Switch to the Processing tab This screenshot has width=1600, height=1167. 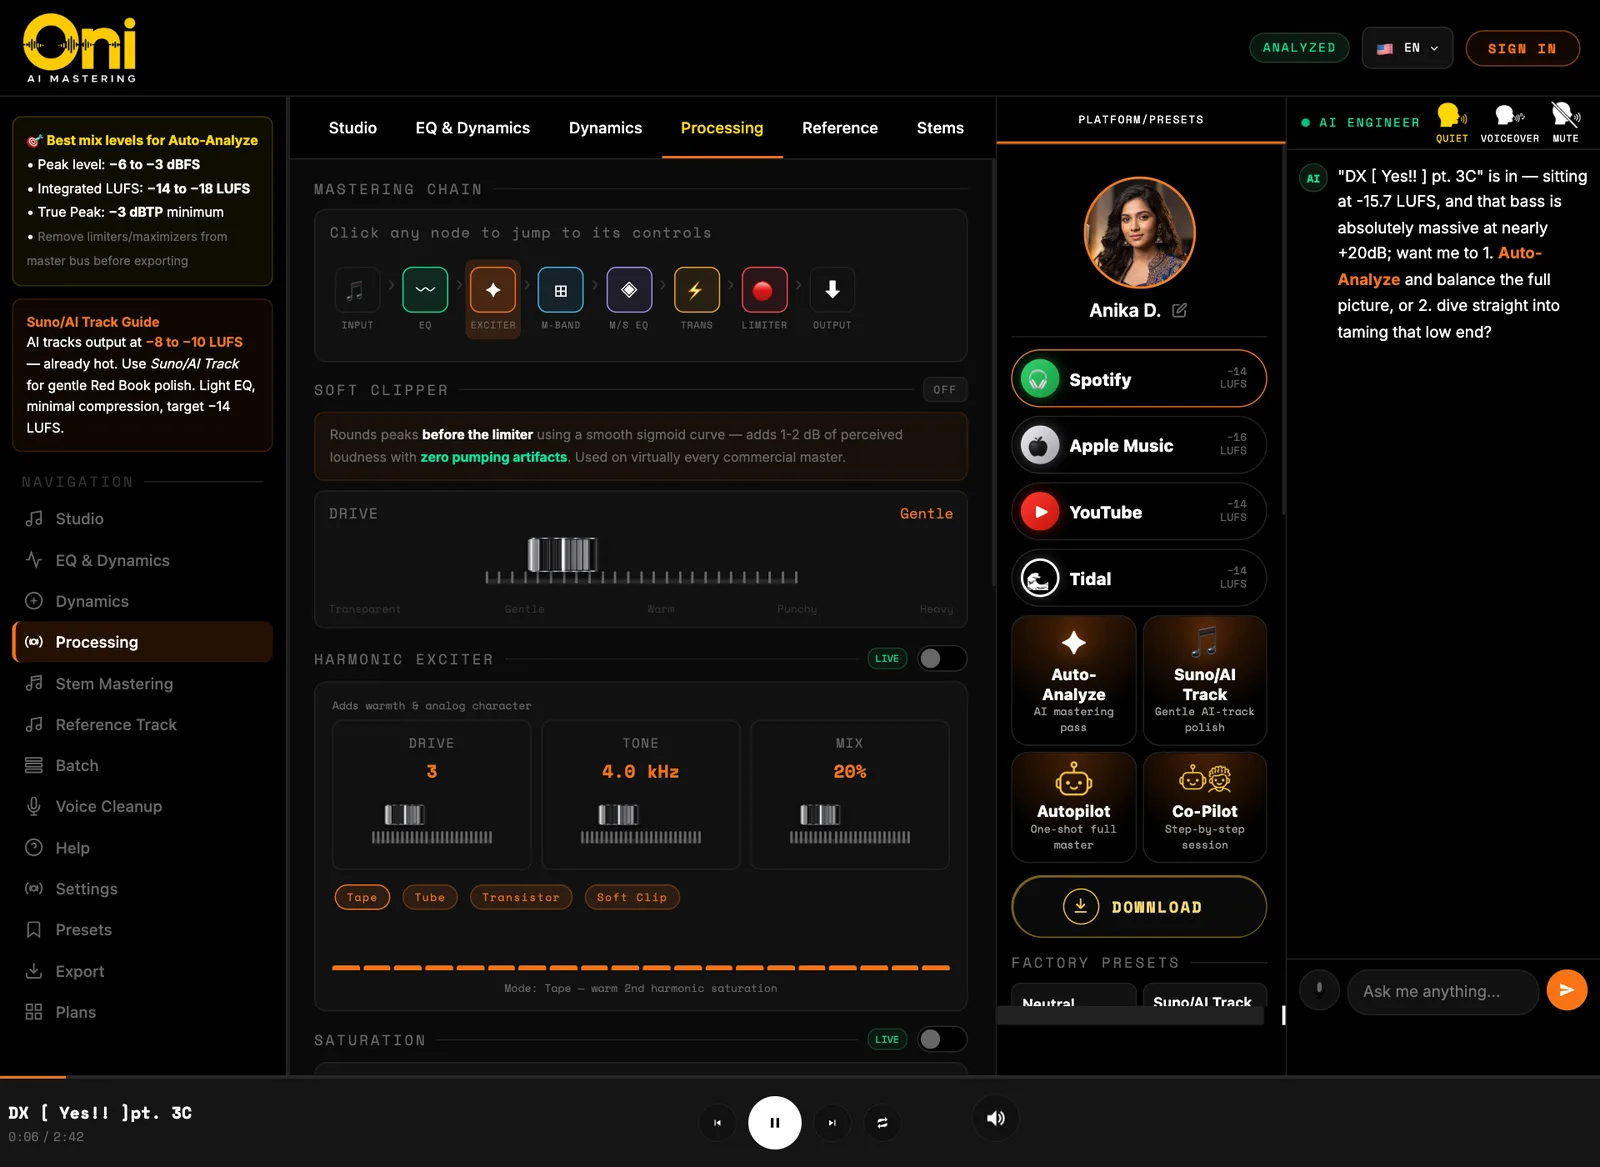722,128
